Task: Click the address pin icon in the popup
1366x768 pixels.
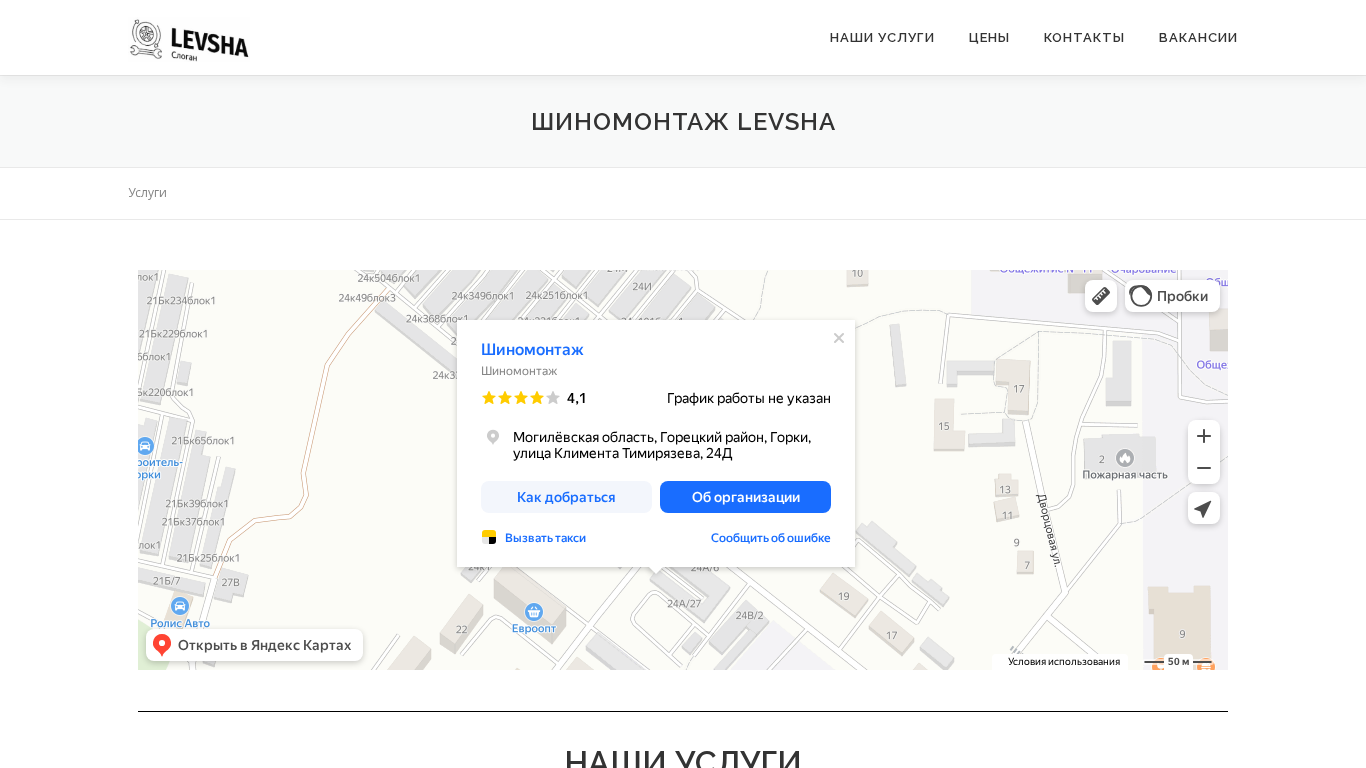Action: pyautogui.click(x=493, y=437)
